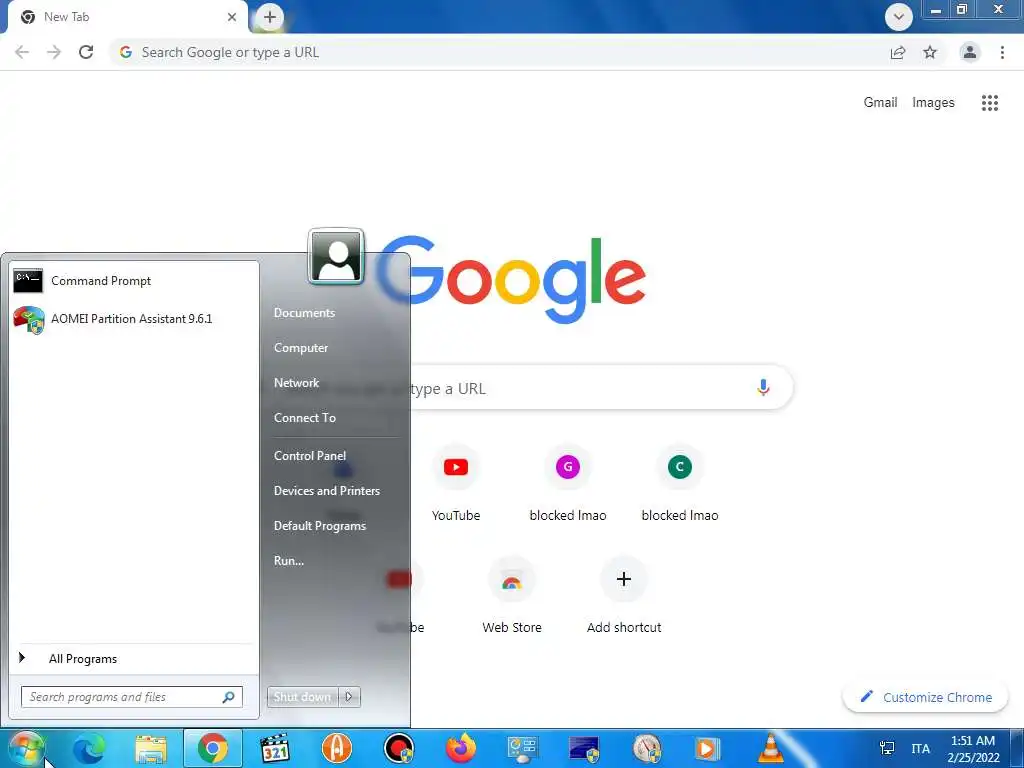The image size is (1024, 768).
Task: Select Run... in the Start menu
Action: [289, 561]
